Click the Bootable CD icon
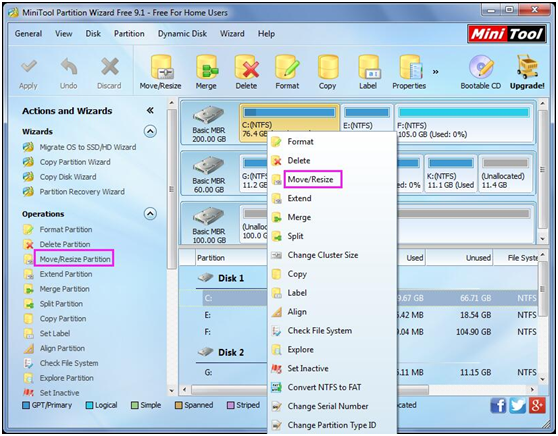 point(481,67)
